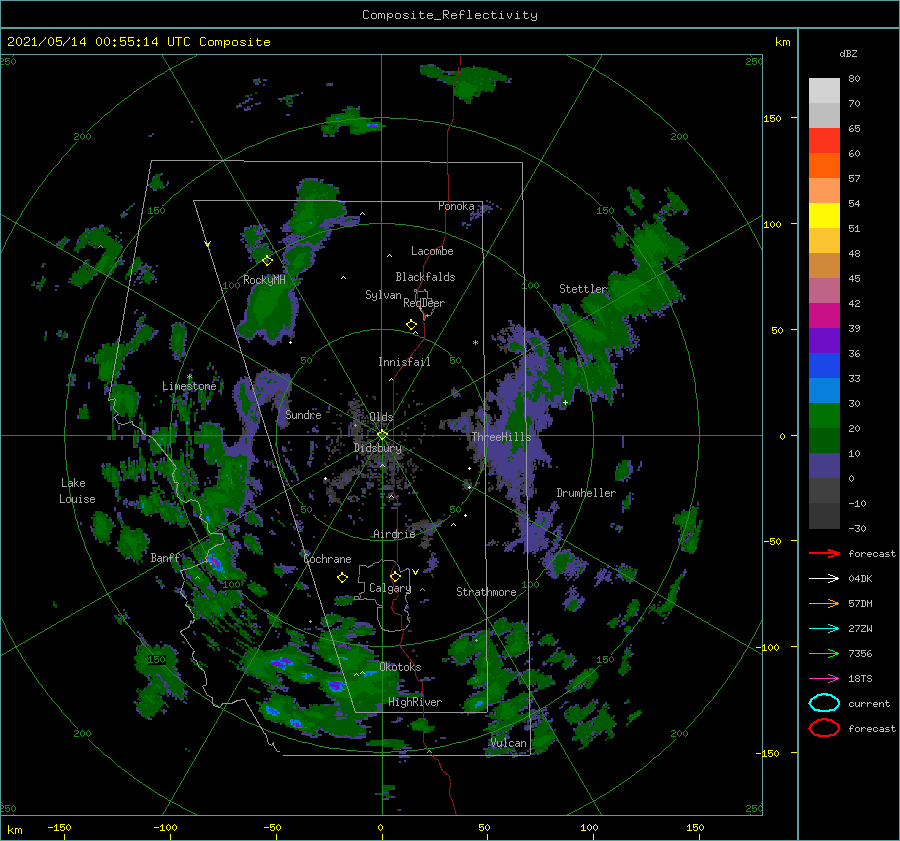Viewport: 900px width, 841px height.
Task: Click the Olds label
Action: (381, 417)
